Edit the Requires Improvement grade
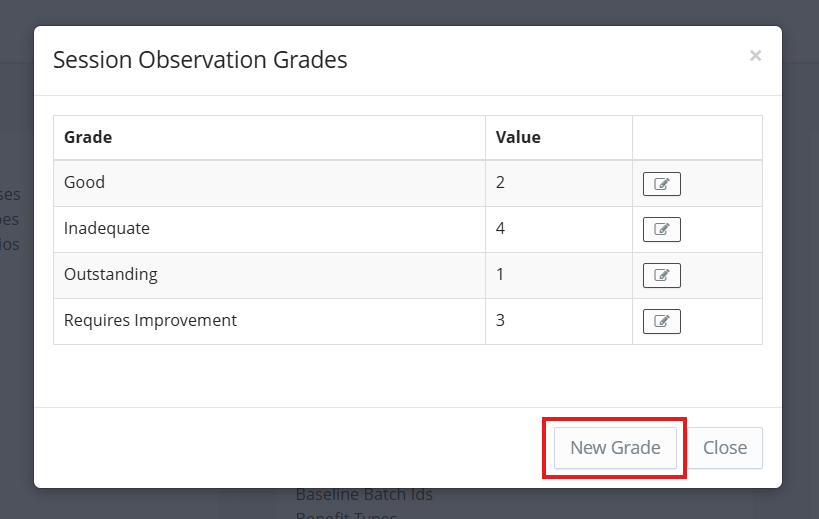 coord(661,322)
